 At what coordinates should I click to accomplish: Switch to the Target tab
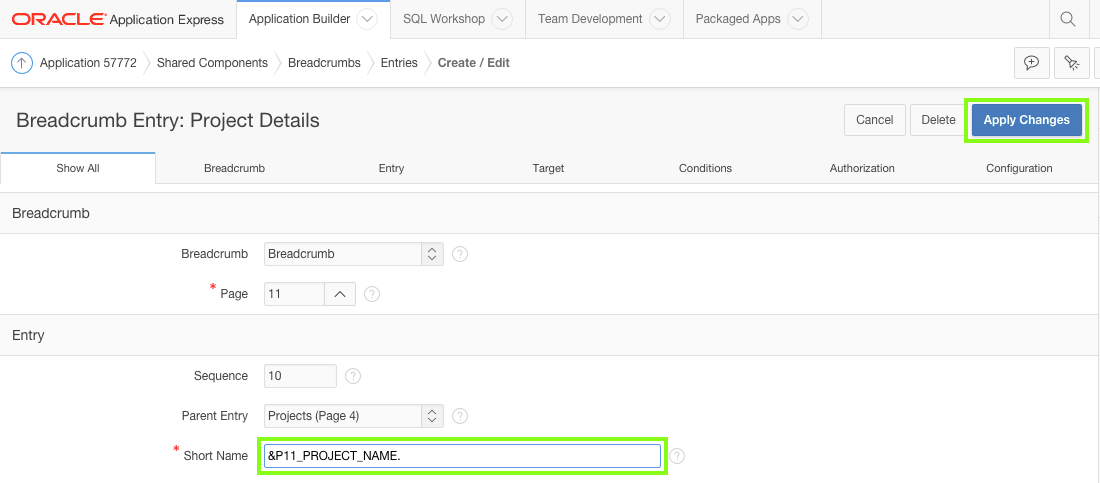pos(548,168)
